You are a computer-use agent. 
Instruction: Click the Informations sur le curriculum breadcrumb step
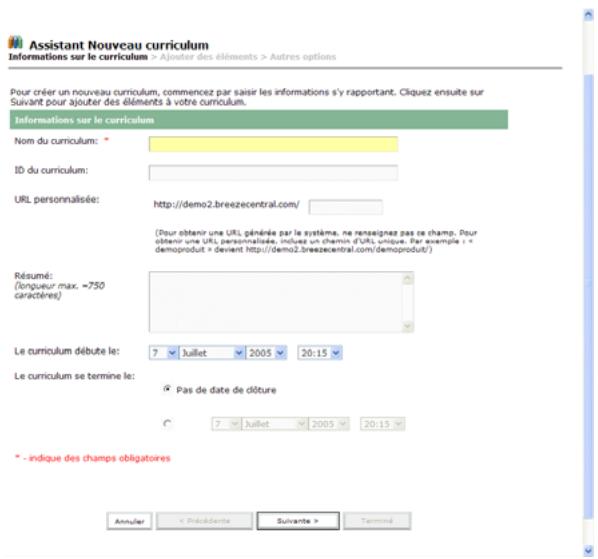(x=78, y=57)
